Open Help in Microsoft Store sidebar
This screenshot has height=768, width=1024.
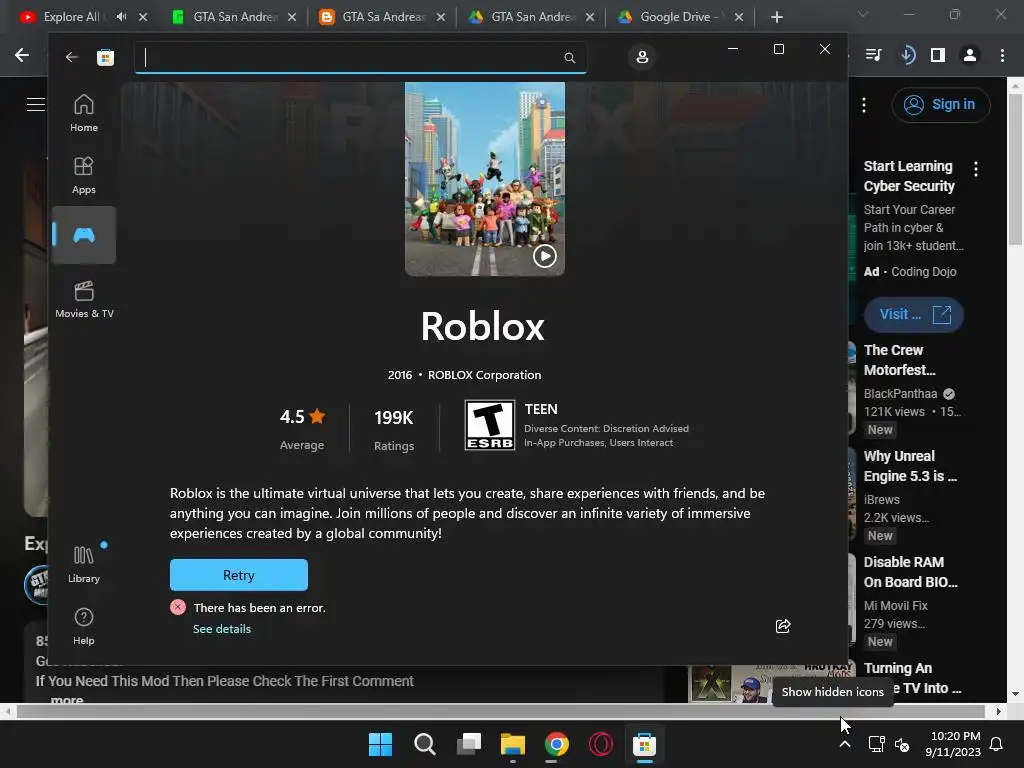tap(84, 626)
